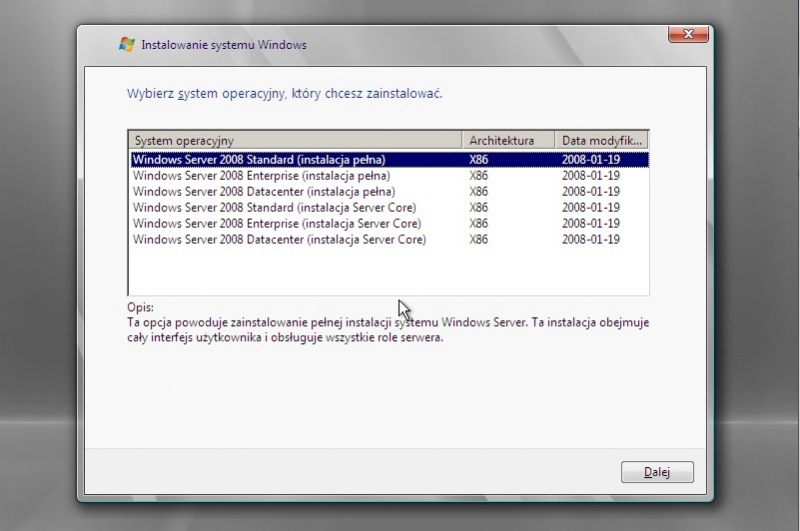Click empty area below the OS list entries
The image size is (800, 531).
388,270
